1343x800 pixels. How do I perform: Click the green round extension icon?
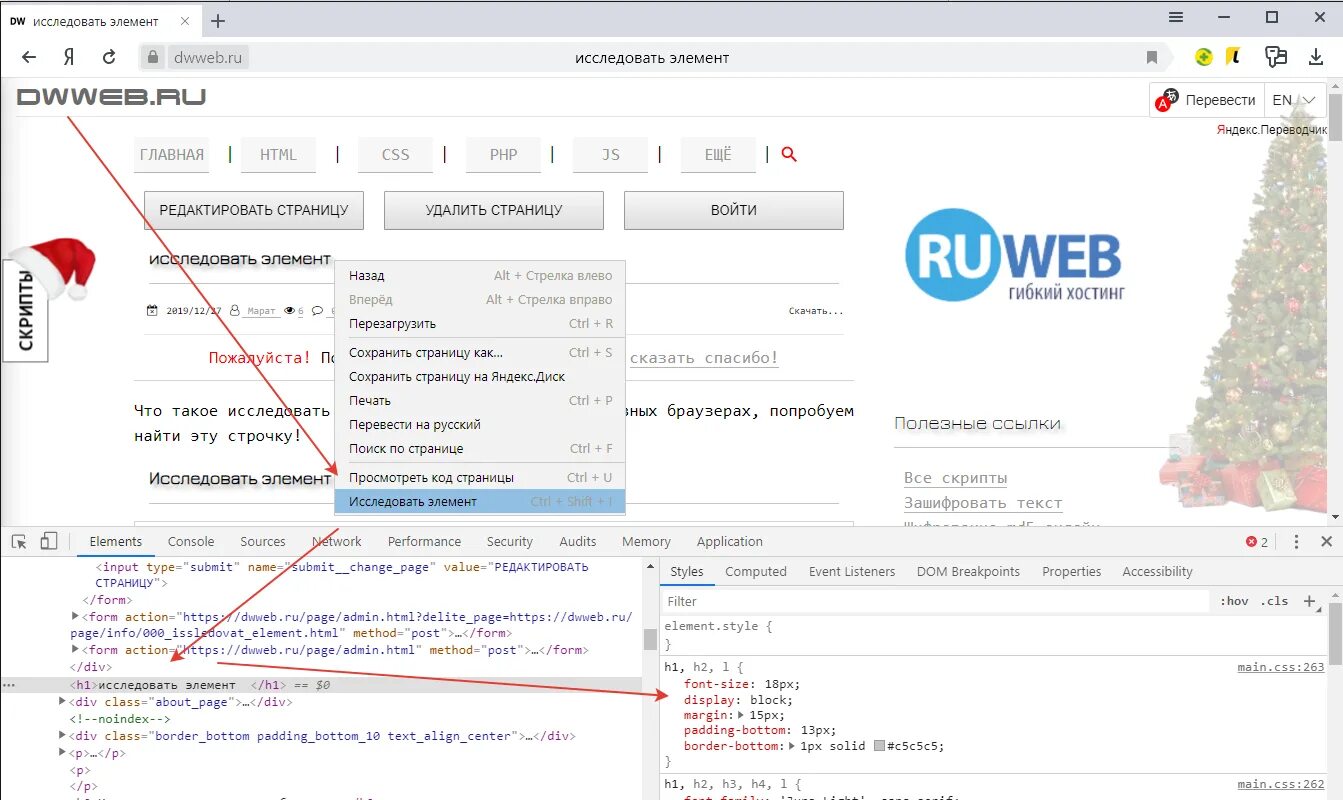tap(1204, 57)
